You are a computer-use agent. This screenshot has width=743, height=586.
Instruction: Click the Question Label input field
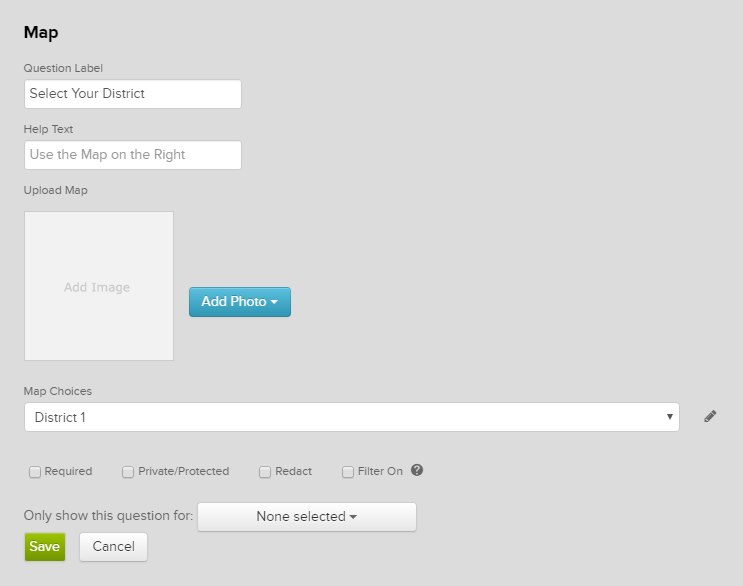click(x=133, y=94)
